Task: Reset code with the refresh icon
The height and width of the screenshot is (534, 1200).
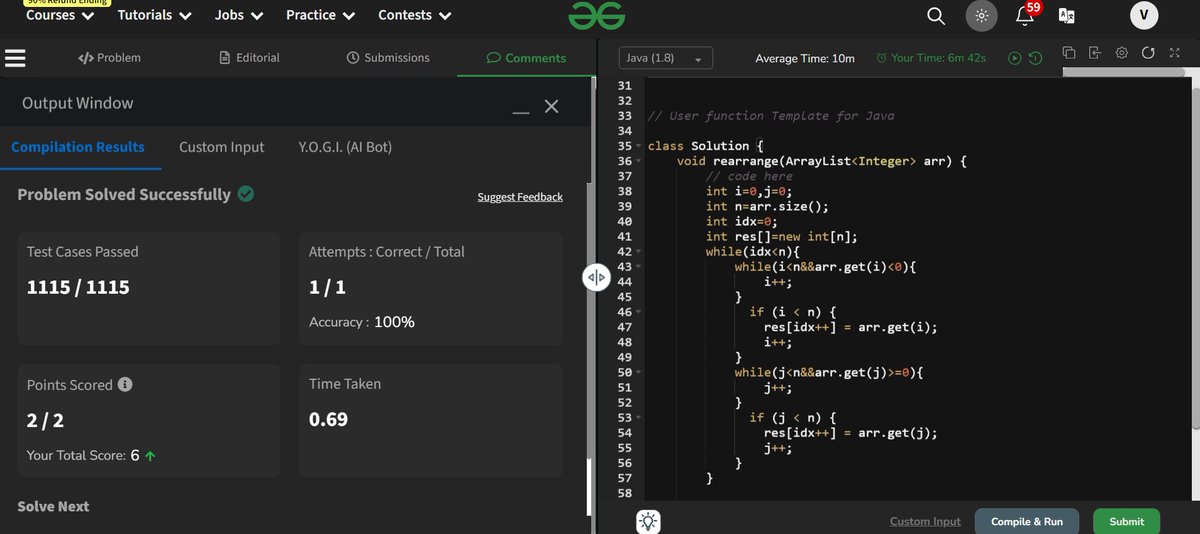Action: coord(1147,53)
